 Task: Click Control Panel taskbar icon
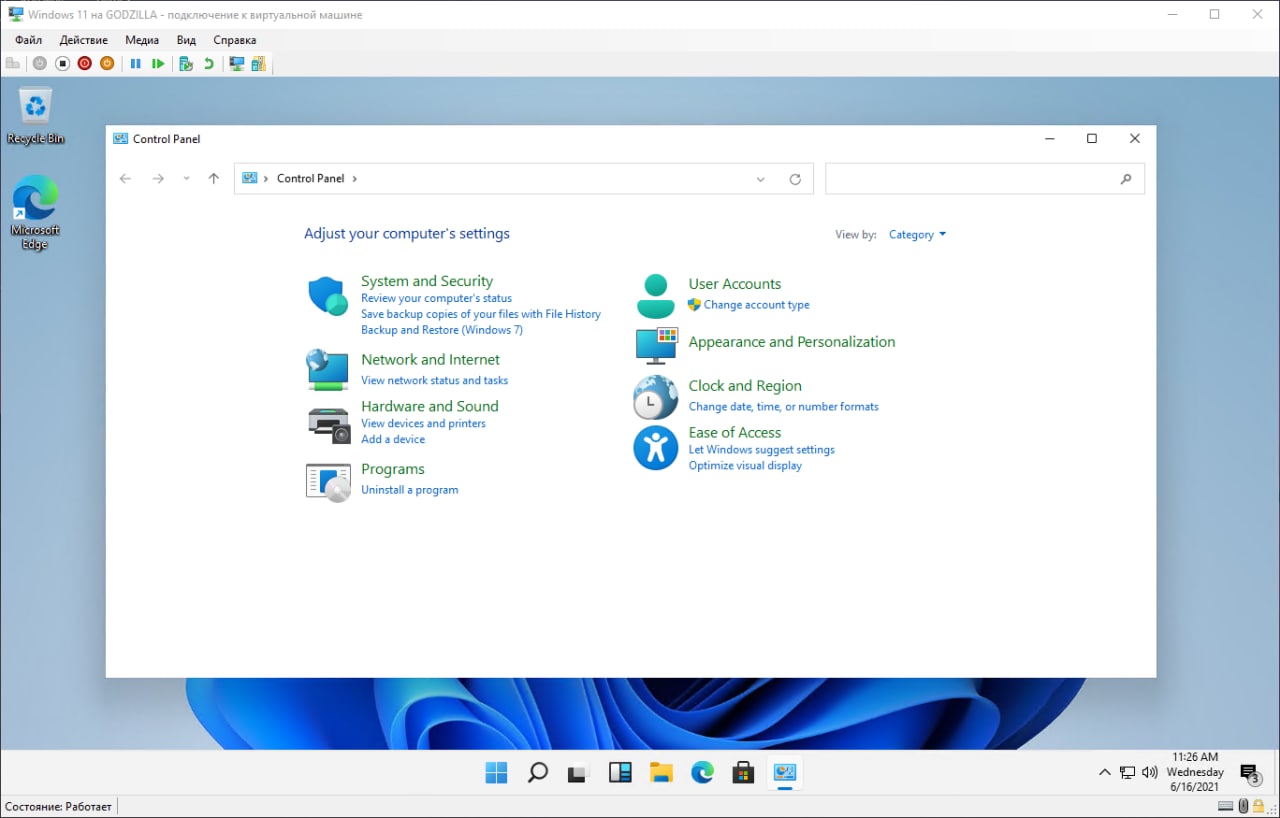pos(785,772)
